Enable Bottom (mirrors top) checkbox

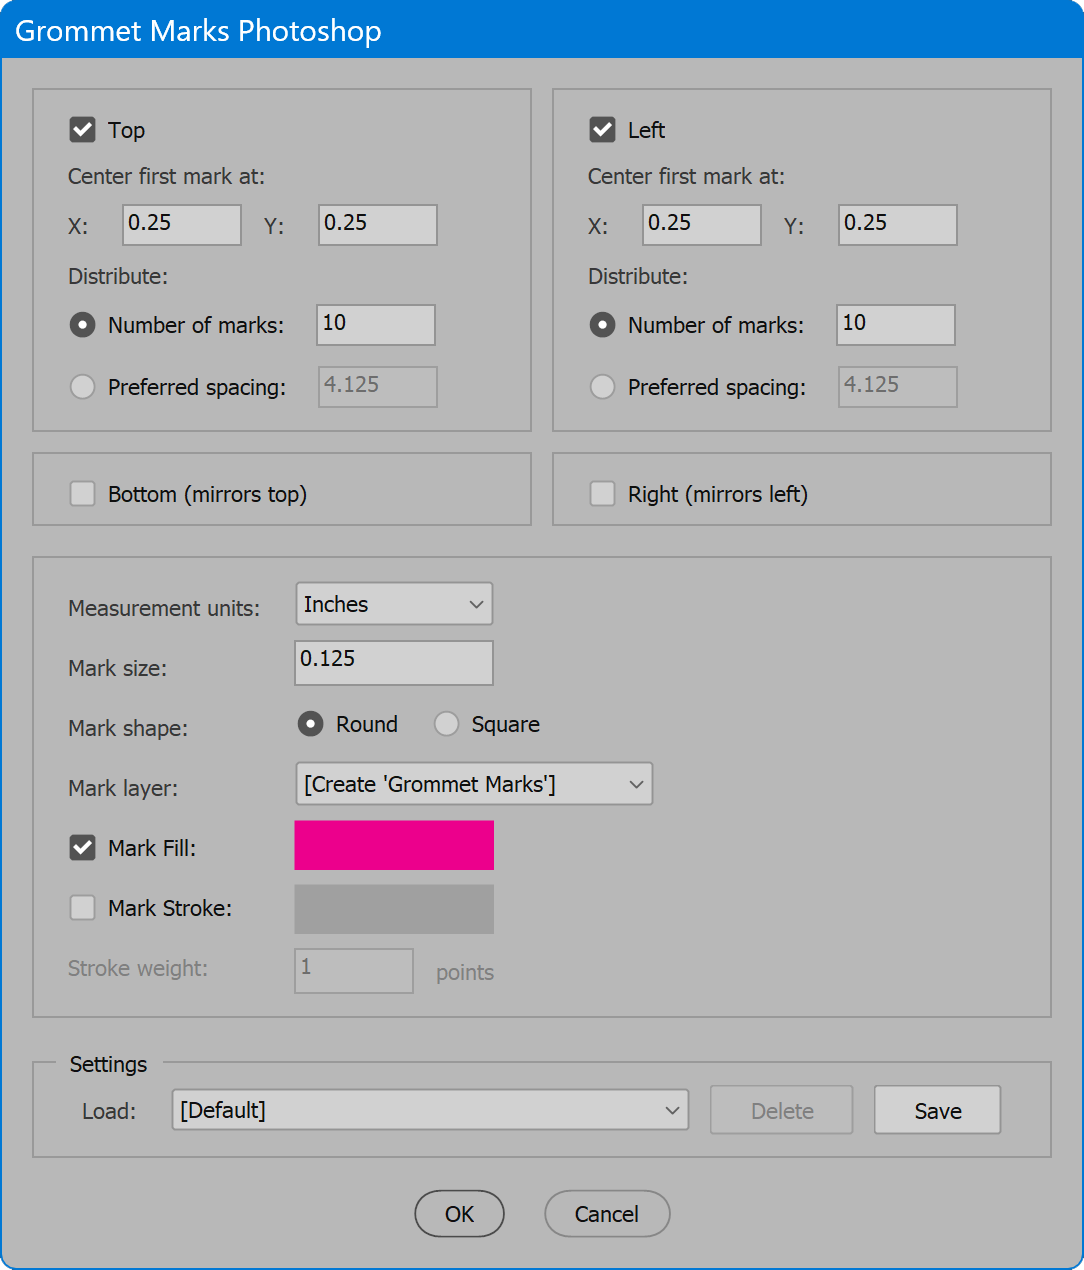click(82, 494)
